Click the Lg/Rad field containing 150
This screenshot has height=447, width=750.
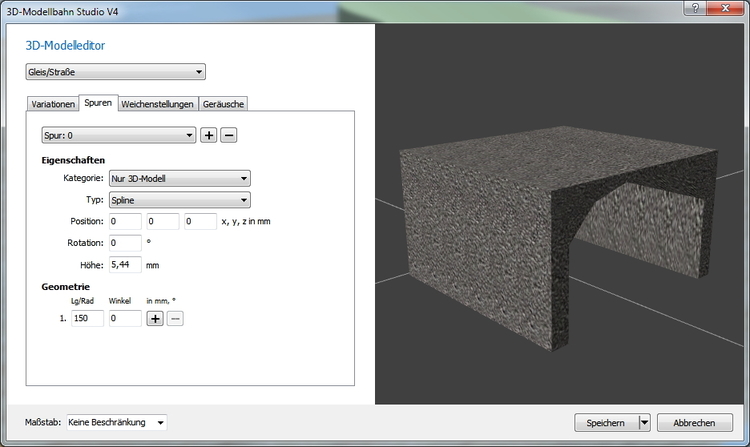(x=87, y=319)
